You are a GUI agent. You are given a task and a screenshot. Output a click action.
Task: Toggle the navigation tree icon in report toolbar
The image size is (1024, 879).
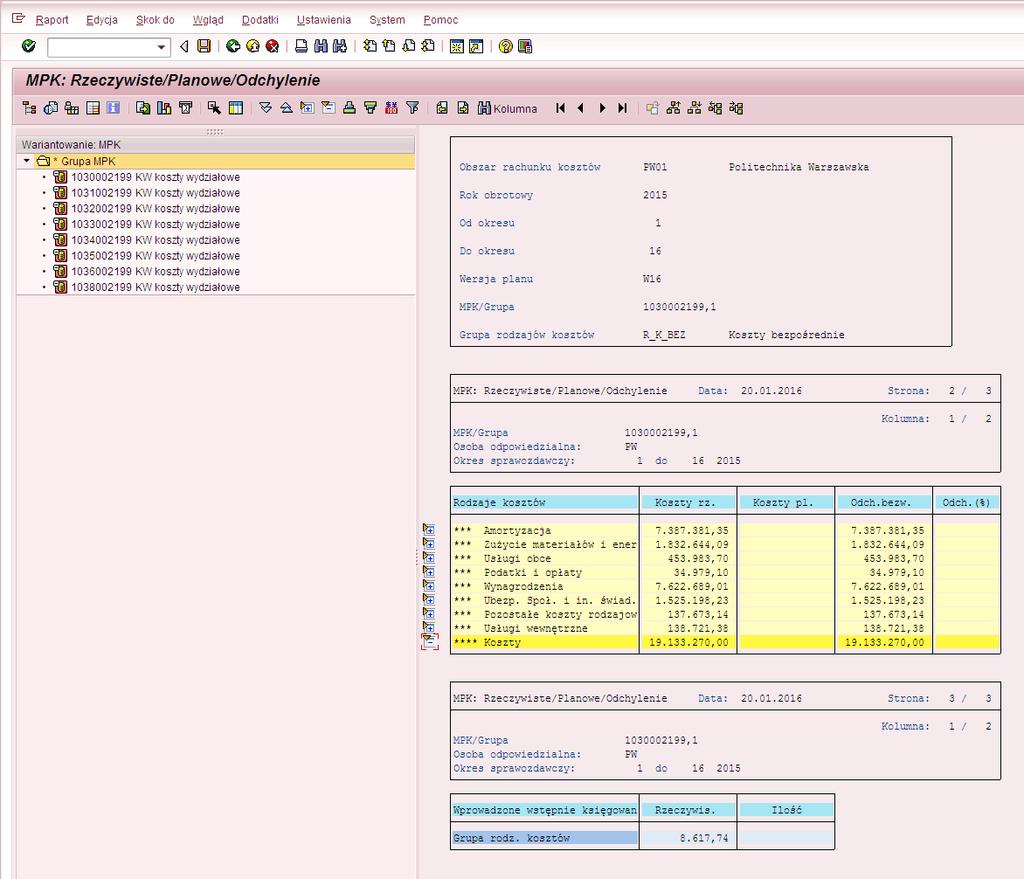coord(29,108)
